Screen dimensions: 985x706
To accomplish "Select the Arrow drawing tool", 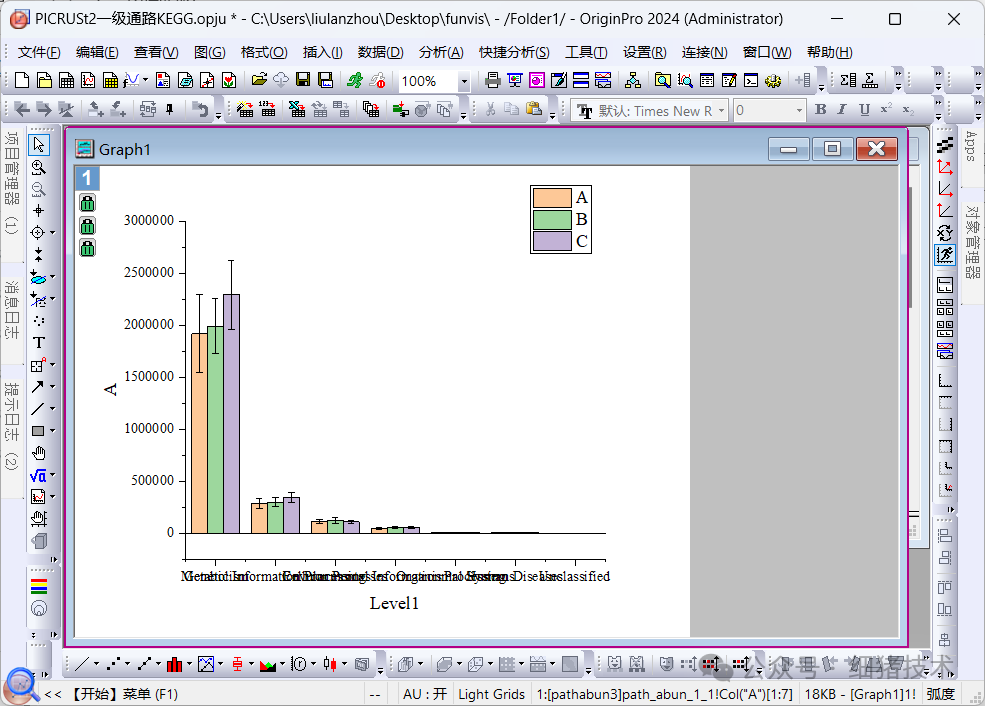I will click(38, 387).
